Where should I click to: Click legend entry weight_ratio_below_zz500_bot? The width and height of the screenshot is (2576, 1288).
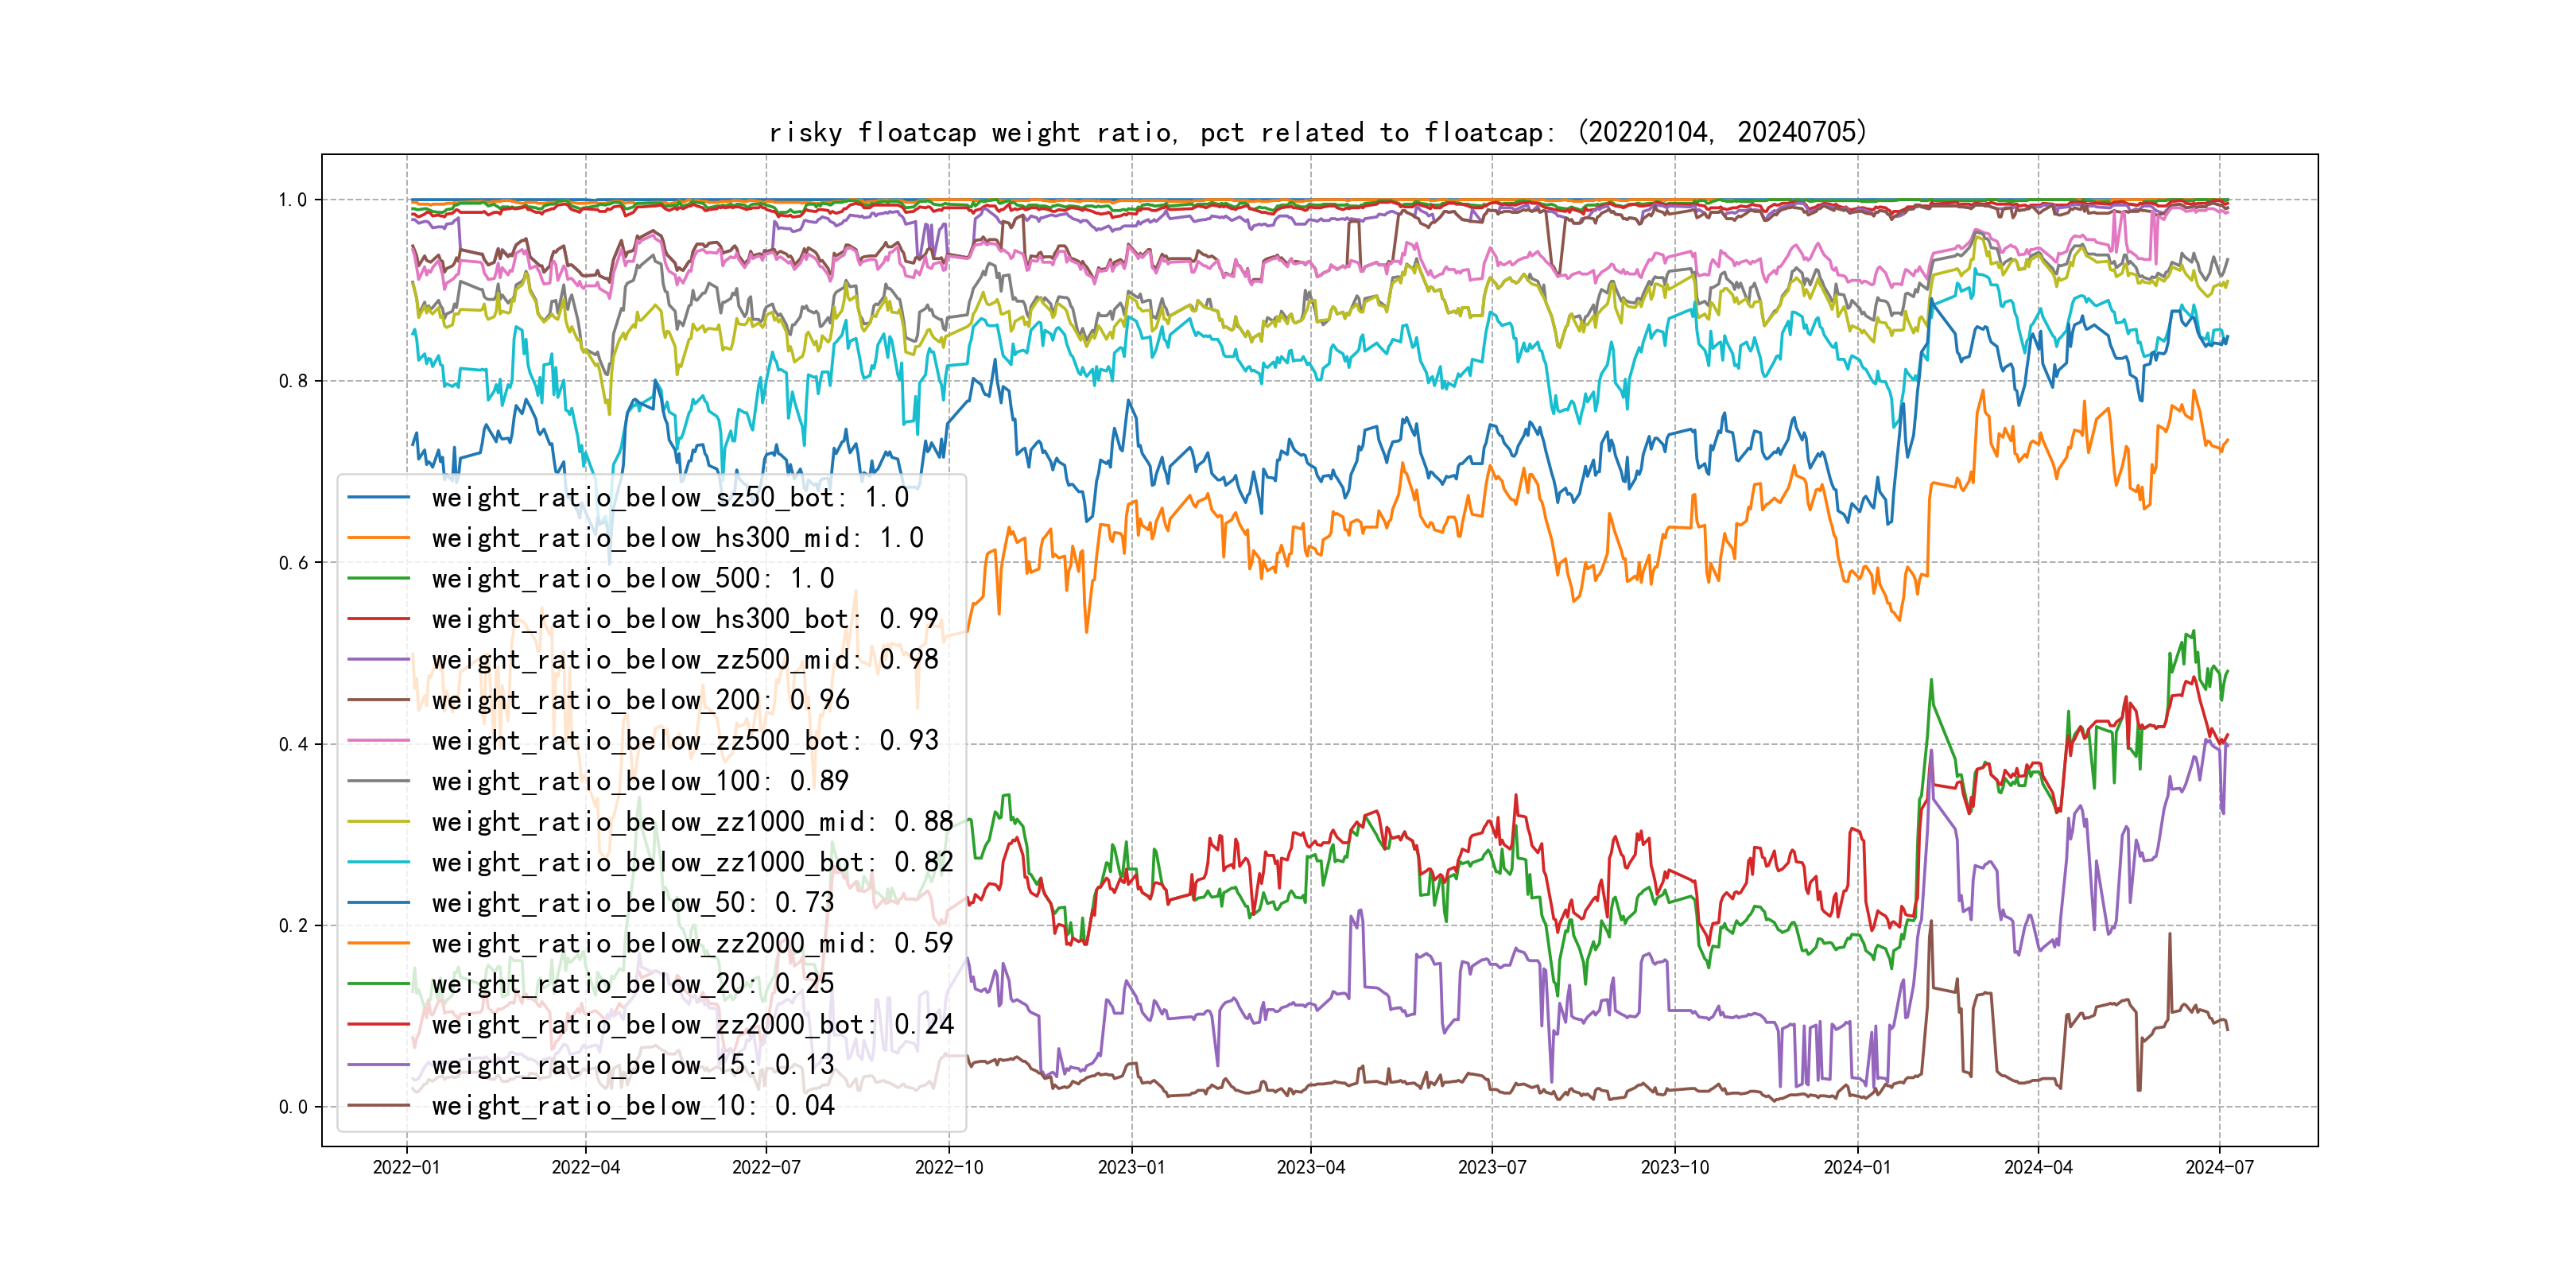[x=684, y=740]
